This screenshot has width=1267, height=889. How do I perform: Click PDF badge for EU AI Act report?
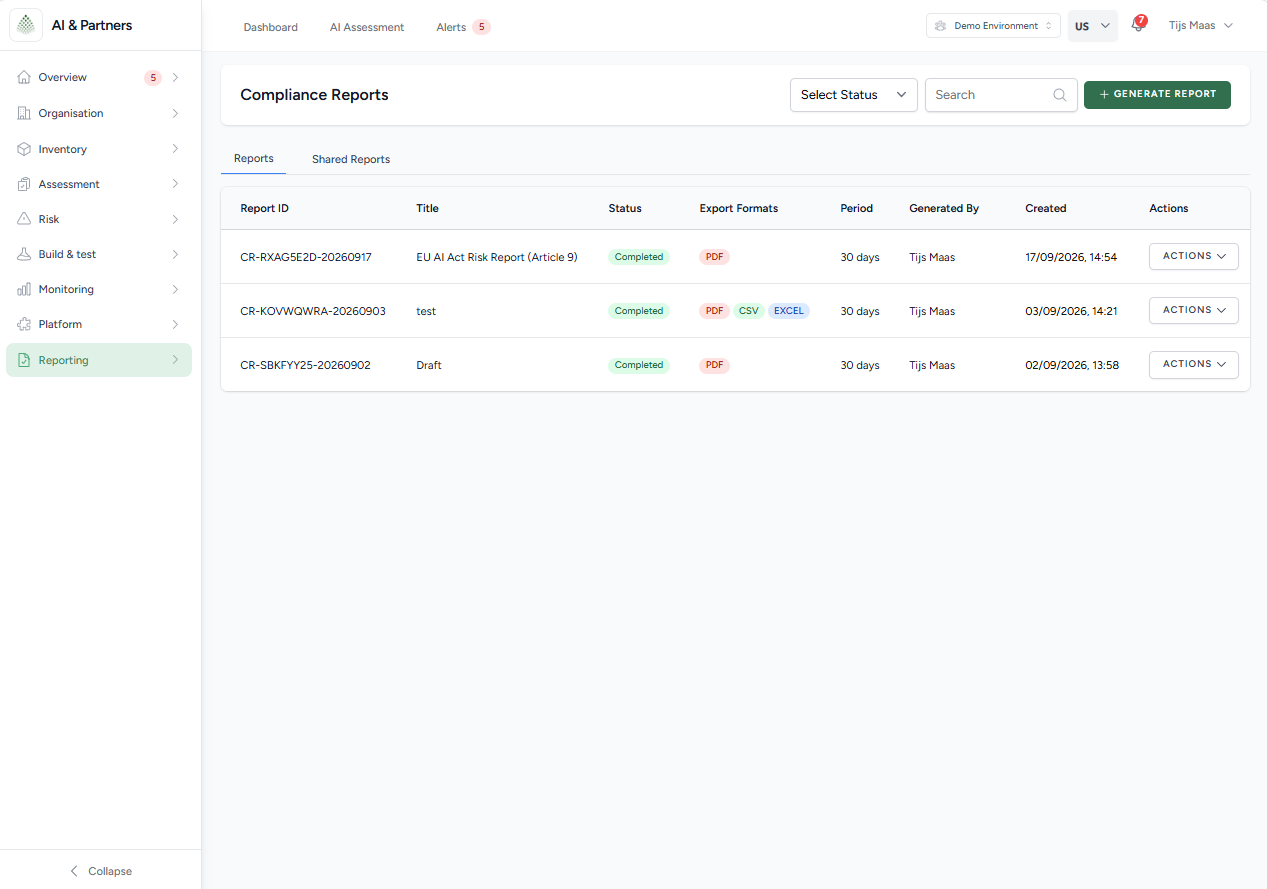tap(714, 257)
